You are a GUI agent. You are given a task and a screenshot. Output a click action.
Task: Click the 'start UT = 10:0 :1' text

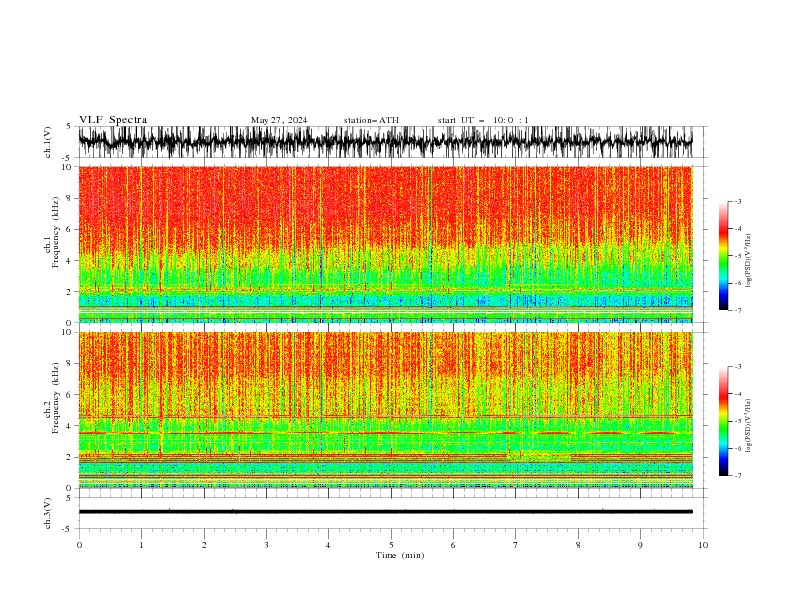483,120
